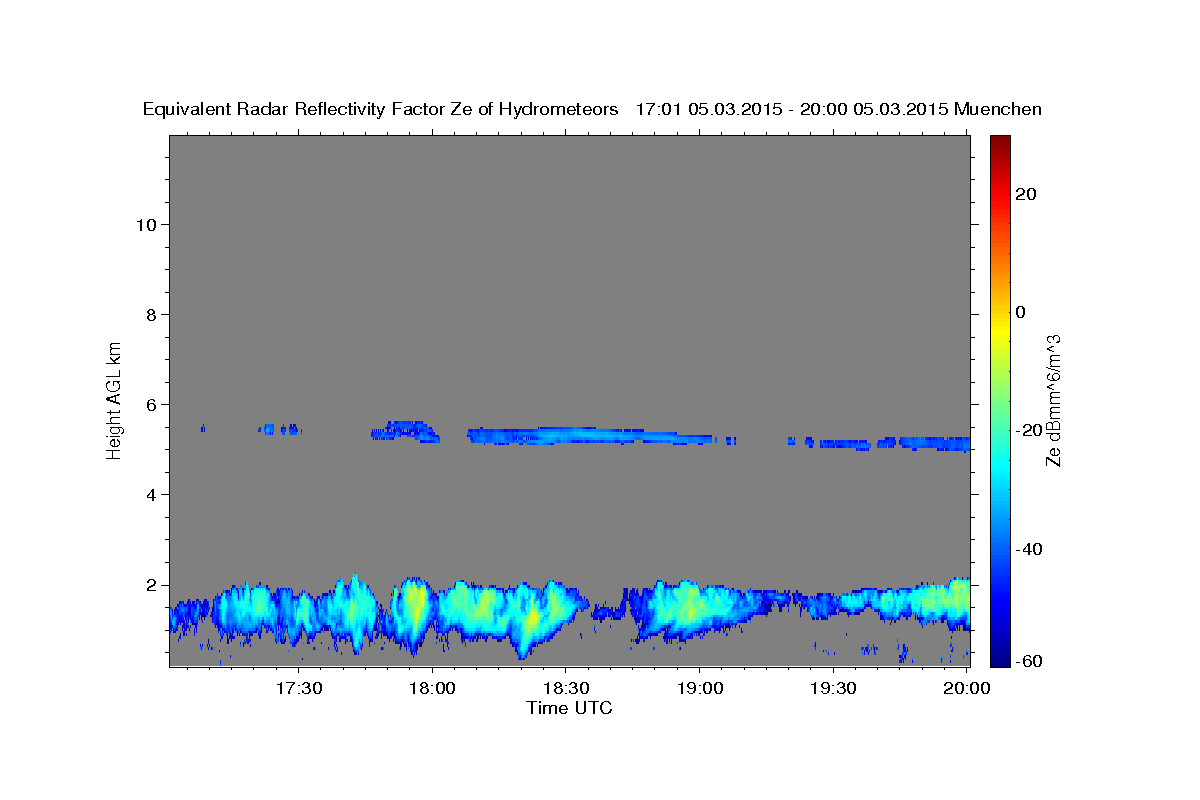The image size is (1200, 800).
Task: Click the height axis label '6'
Action: click(152, 405)
